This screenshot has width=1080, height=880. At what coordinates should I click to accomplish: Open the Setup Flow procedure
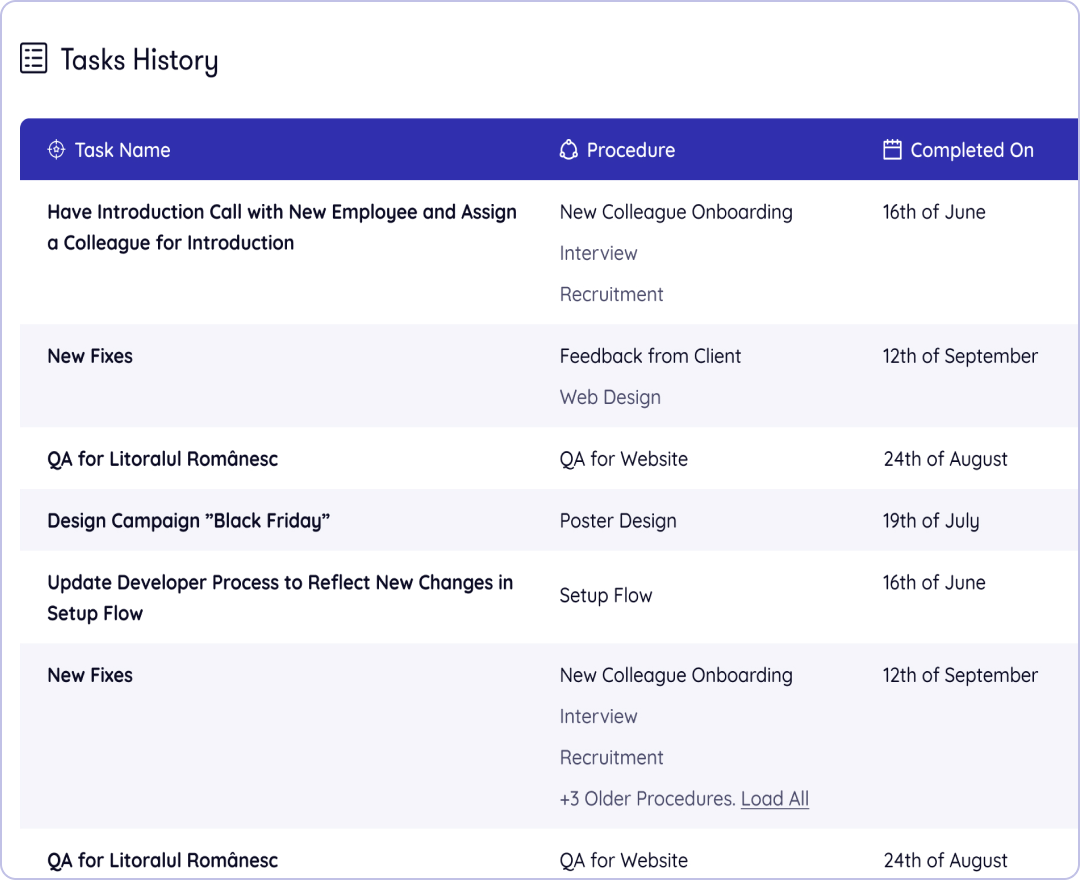tap(605, 596)
